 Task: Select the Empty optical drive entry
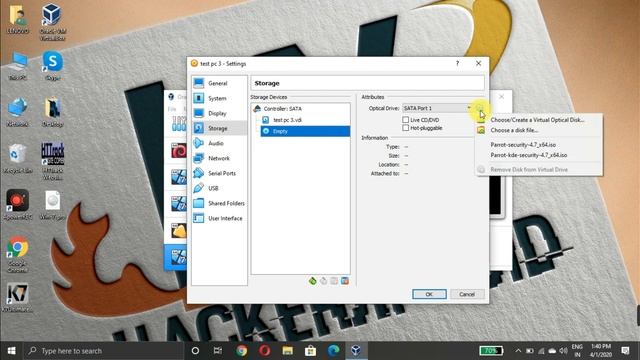pyautogui.click(x=305, y=131)
